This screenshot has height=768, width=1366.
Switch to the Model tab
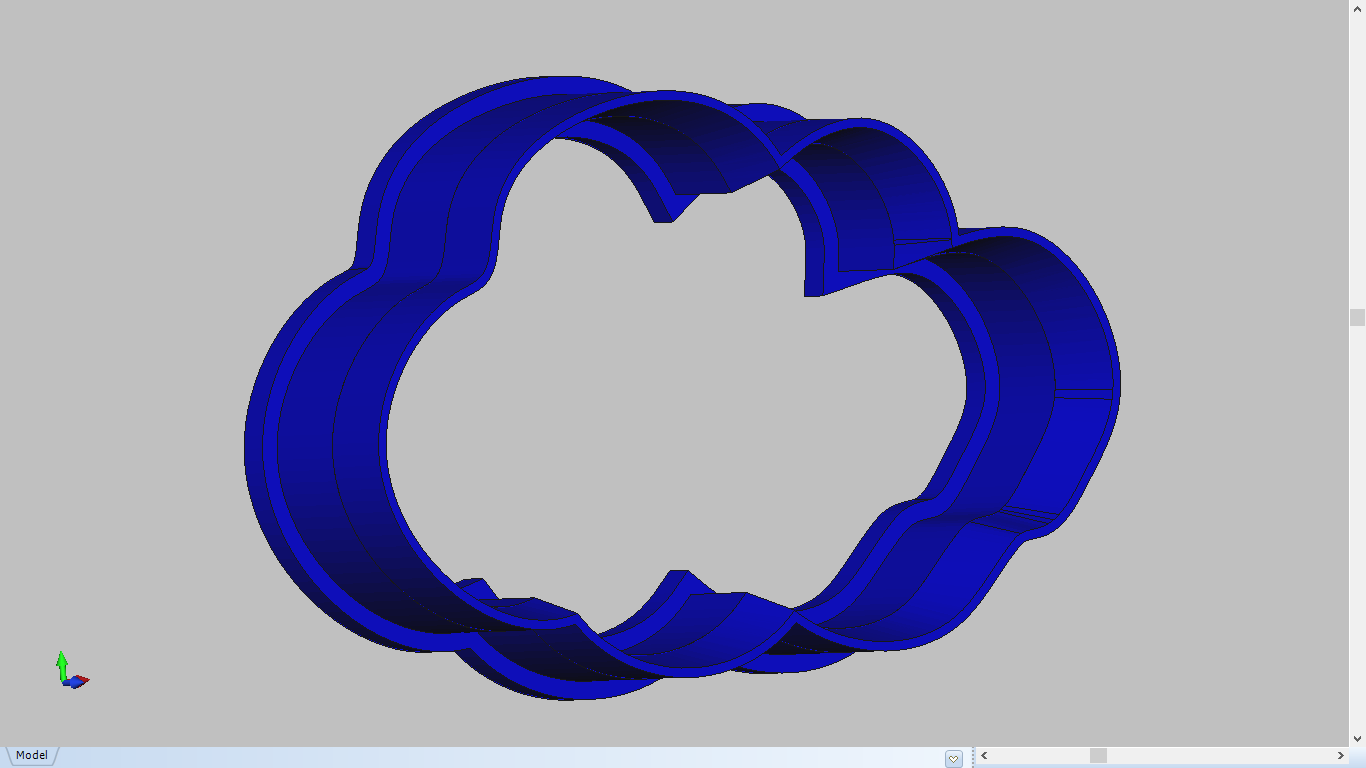[x=31, y=756]
